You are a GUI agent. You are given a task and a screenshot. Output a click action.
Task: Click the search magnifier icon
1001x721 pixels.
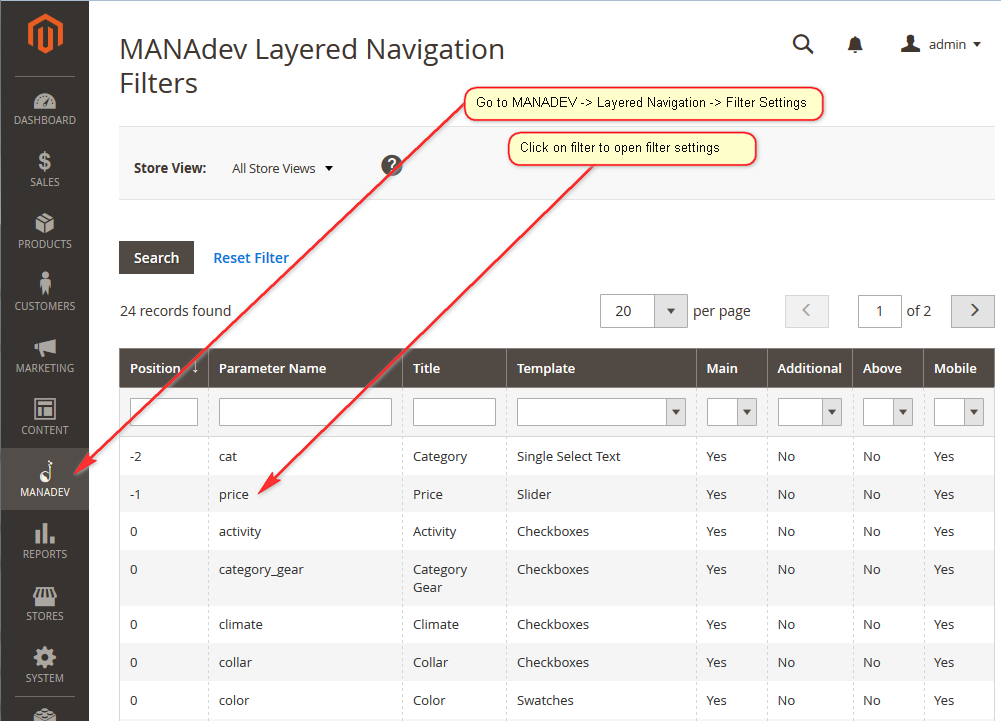[802, 44]
